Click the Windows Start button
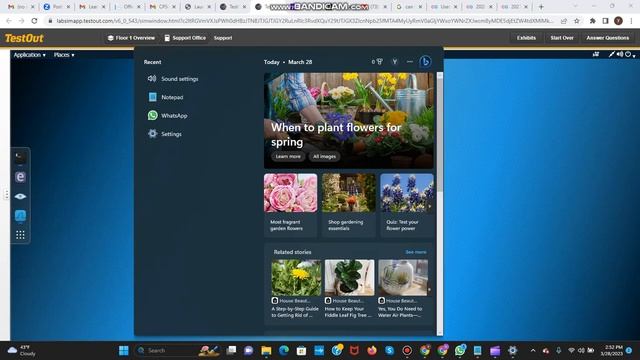Screen dimensions: 640x360 (x=124, y=351)
